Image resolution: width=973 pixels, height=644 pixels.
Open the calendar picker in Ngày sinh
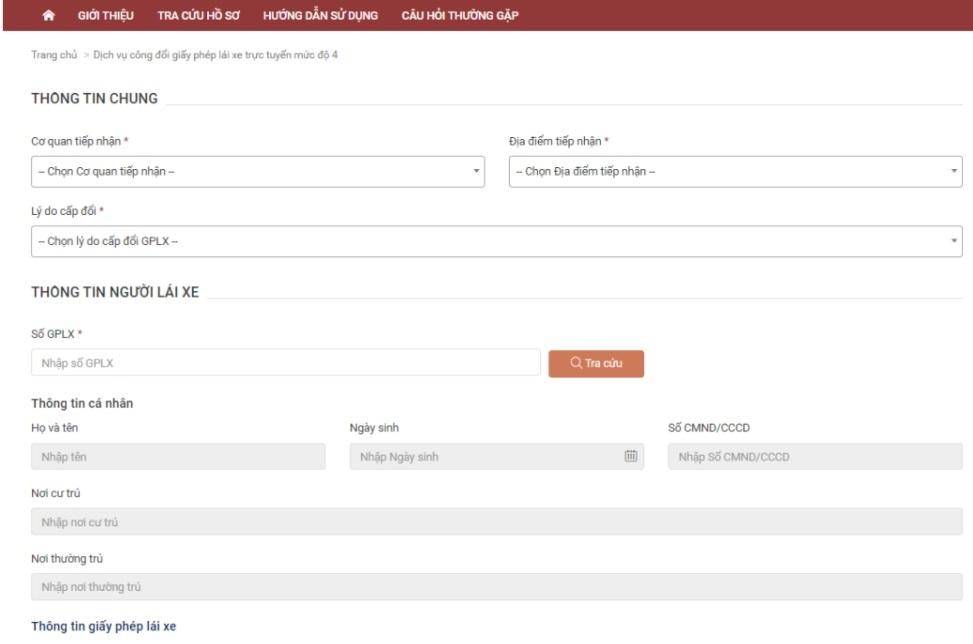coord(630,456)
